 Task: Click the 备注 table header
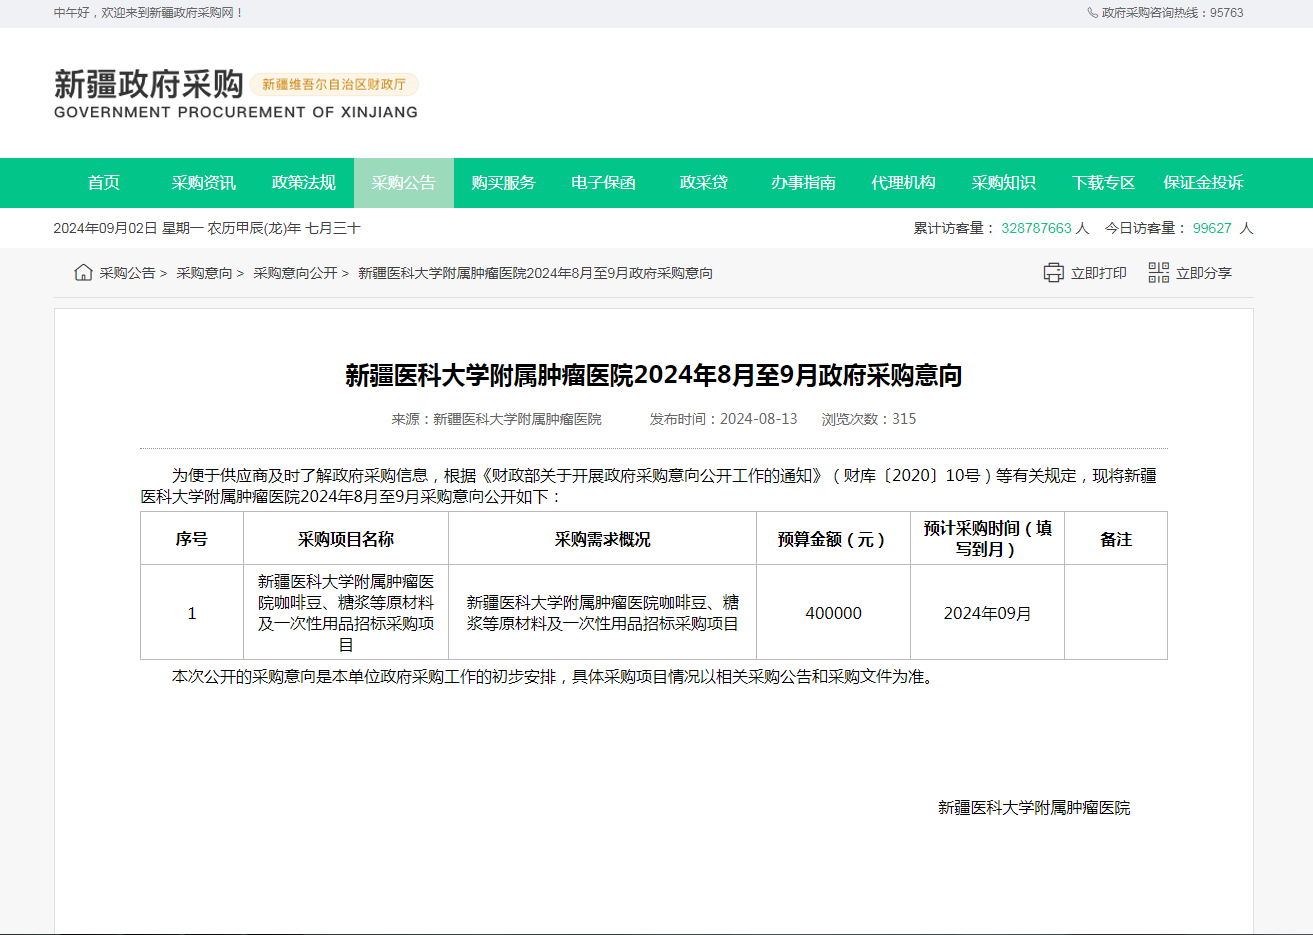tap(1116, 539)
